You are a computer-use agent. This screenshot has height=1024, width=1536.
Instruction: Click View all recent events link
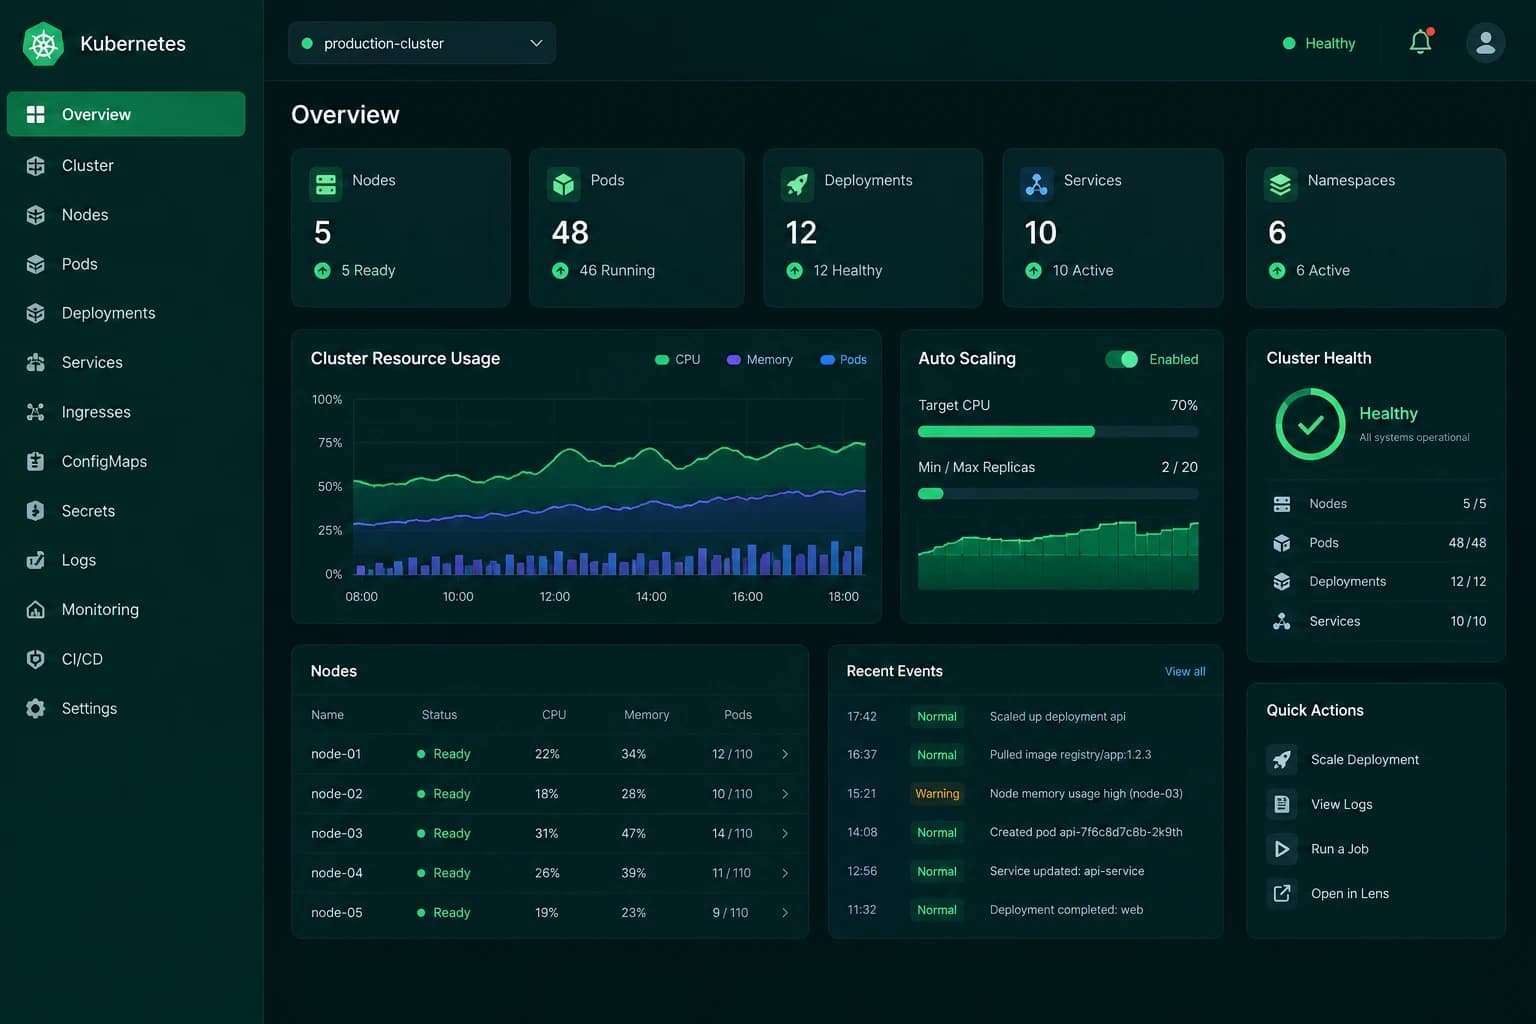pyautogui.click(x=1185, y=671)
